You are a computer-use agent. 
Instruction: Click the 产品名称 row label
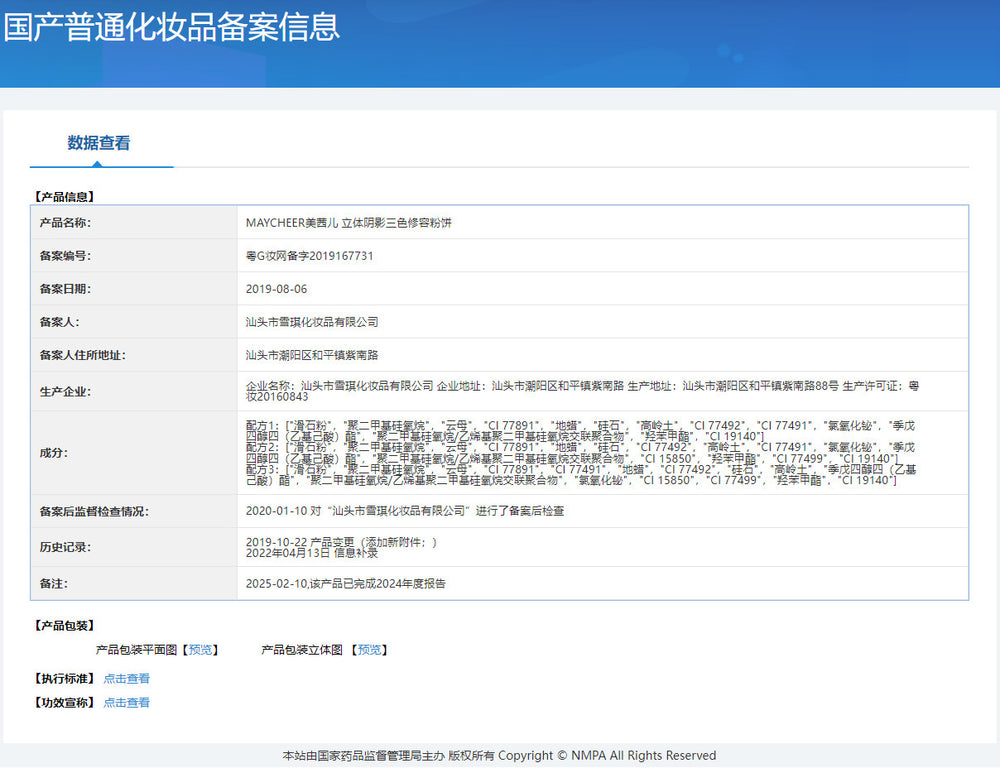(65, 223)
